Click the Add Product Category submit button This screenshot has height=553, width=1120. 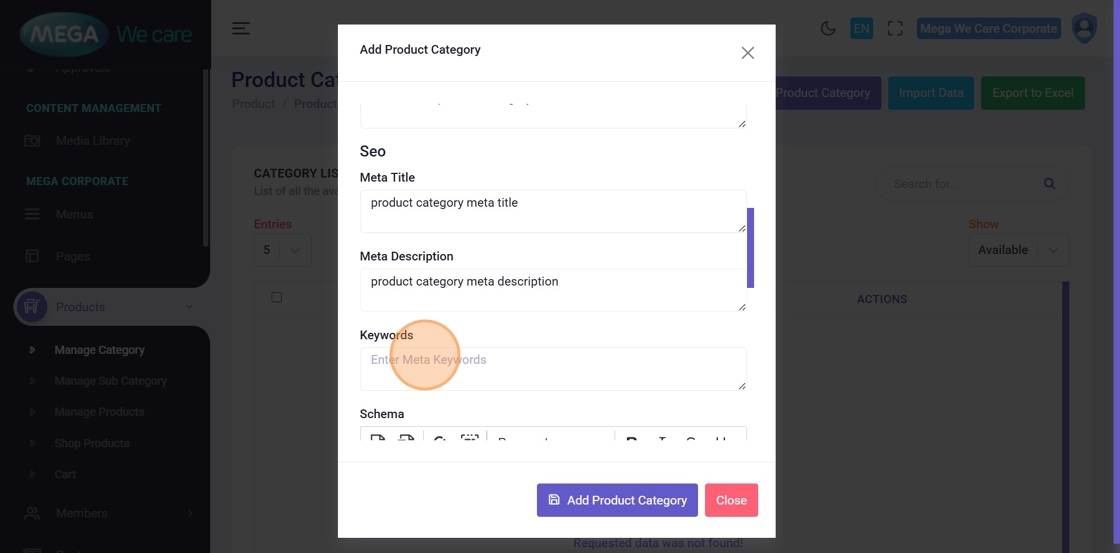(617, 500)
